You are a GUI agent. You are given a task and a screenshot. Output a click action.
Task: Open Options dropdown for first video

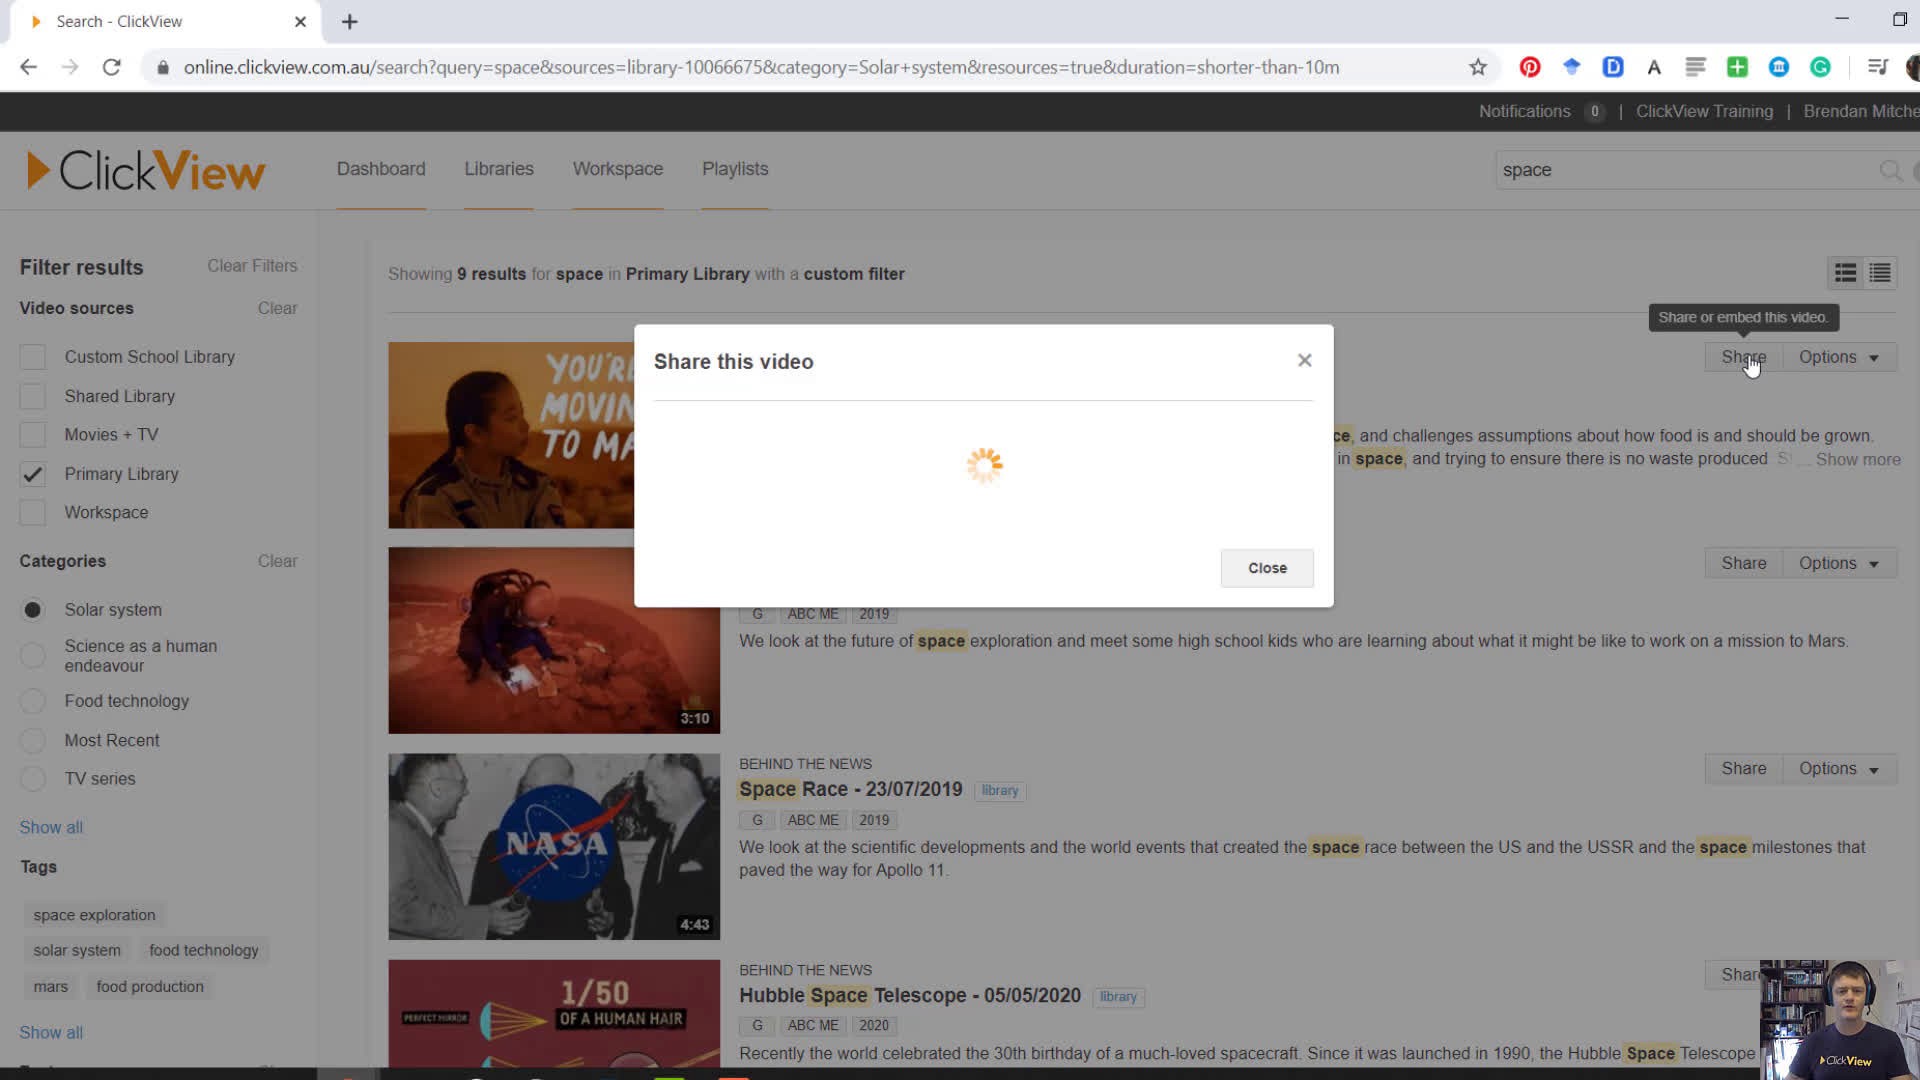(x=1838, y=357)
